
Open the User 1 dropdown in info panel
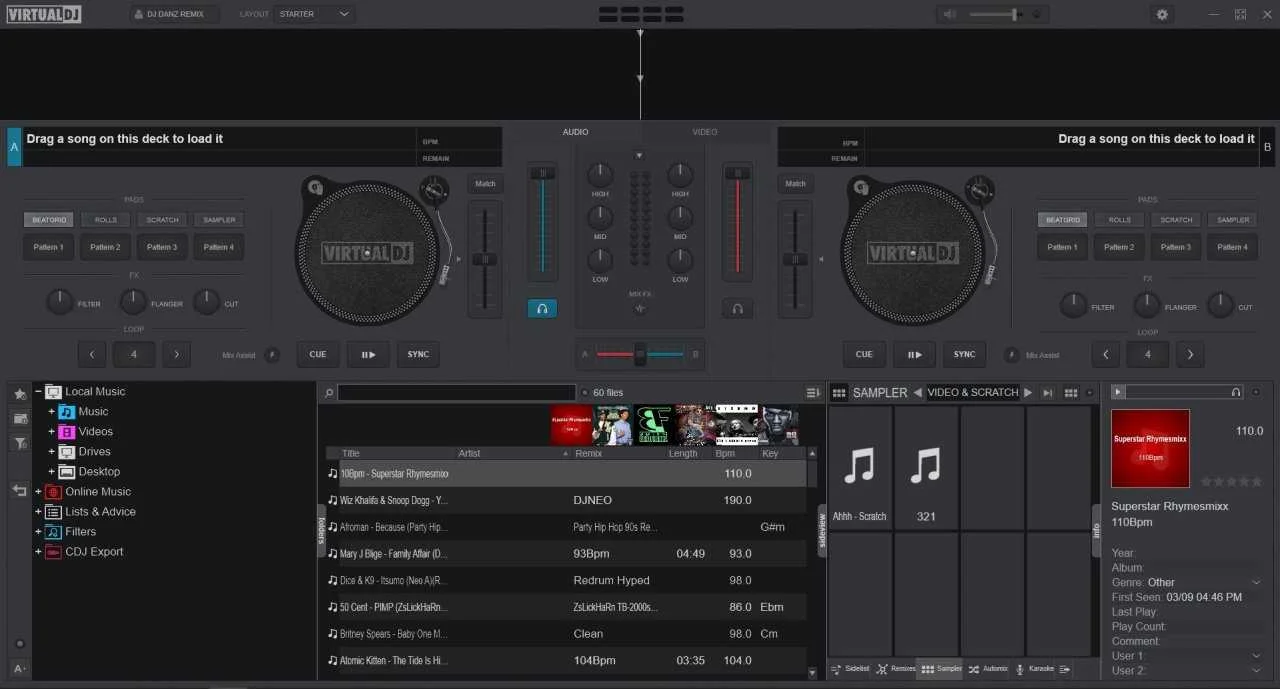pyautogui.click(x=1256, y=656)
